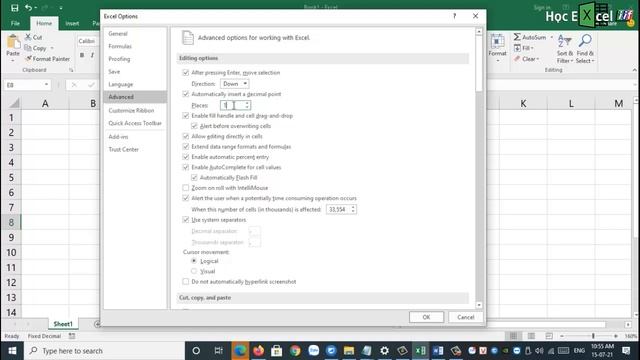
Task: Open the Fill dropdown in Editing group
Action: coord(524,48)
